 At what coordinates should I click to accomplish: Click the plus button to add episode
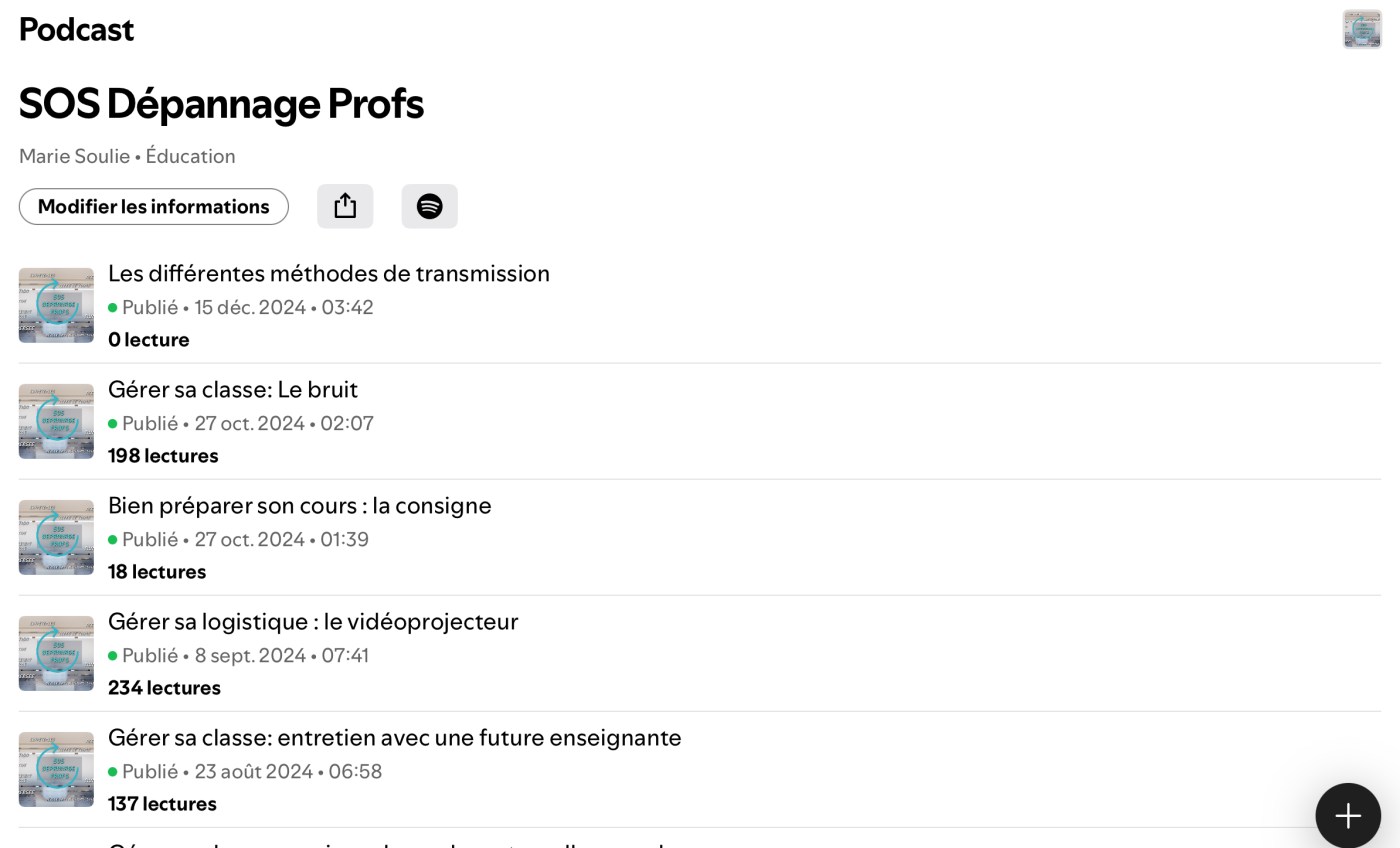pyautogui.click(x=1347, y=815)
